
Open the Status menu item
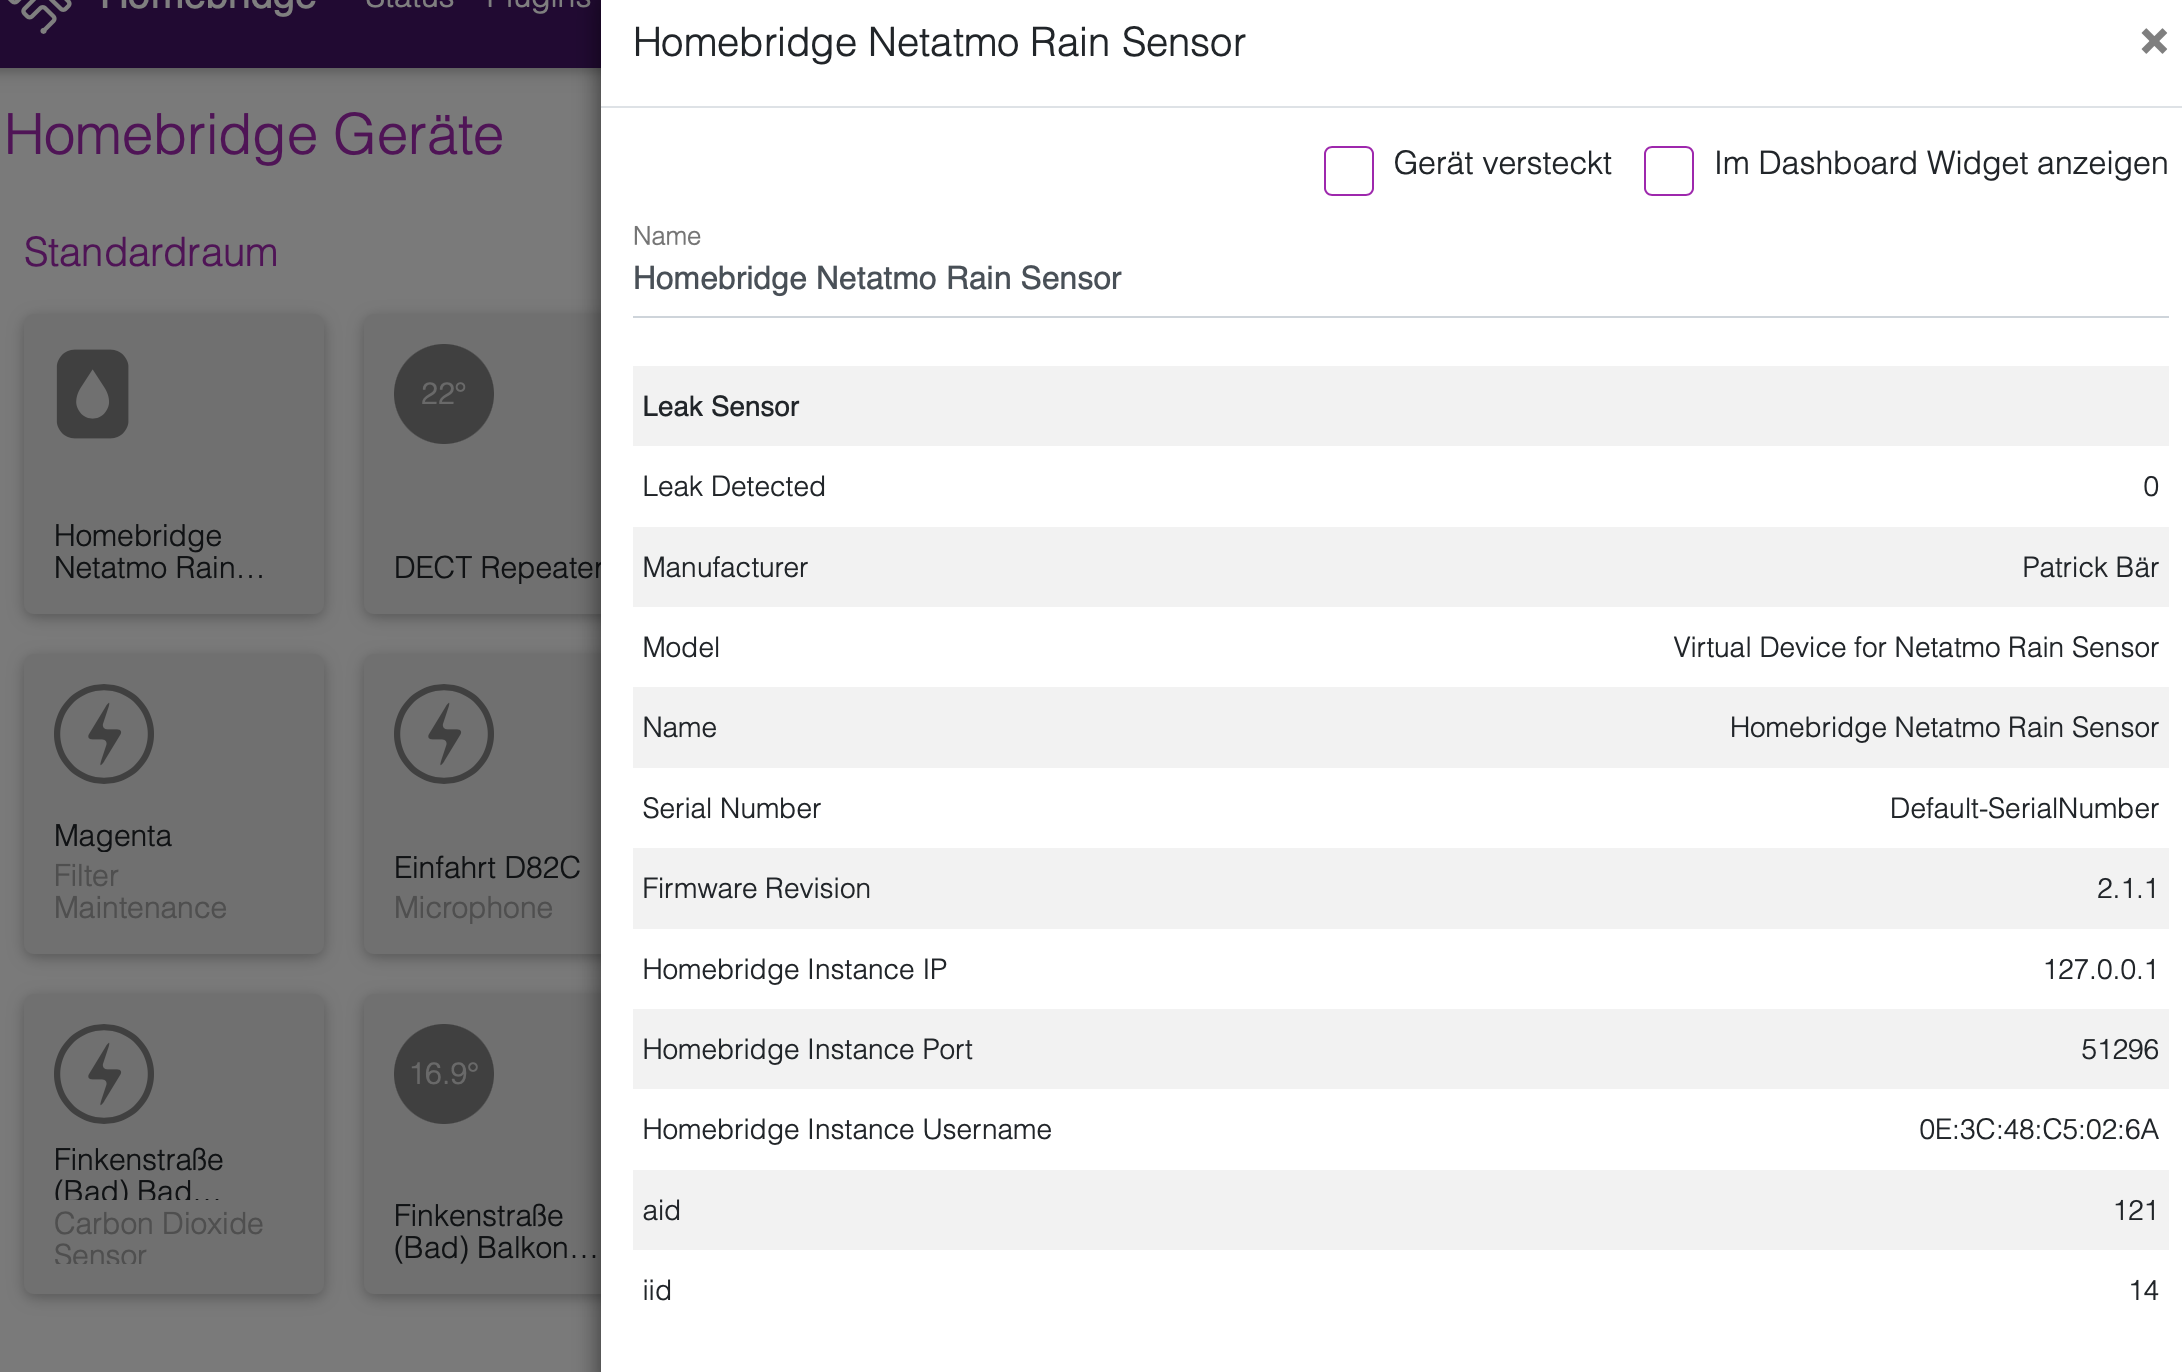pos(409,5)
